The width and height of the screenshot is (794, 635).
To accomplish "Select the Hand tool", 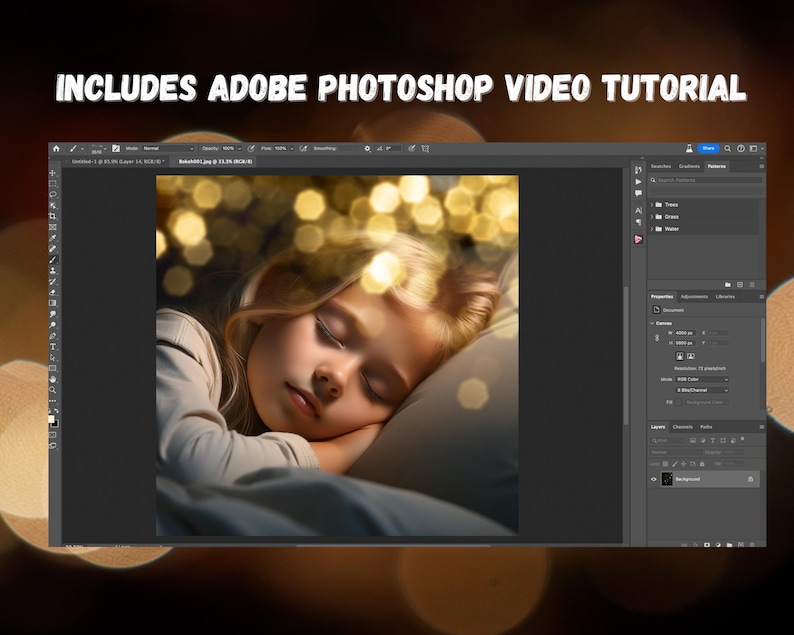I will point(53,379).
